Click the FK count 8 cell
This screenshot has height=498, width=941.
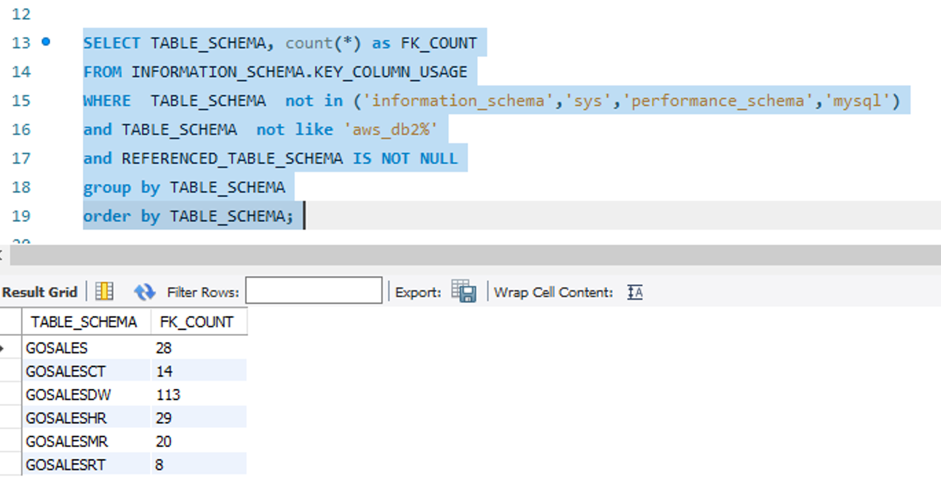[199, 465]
